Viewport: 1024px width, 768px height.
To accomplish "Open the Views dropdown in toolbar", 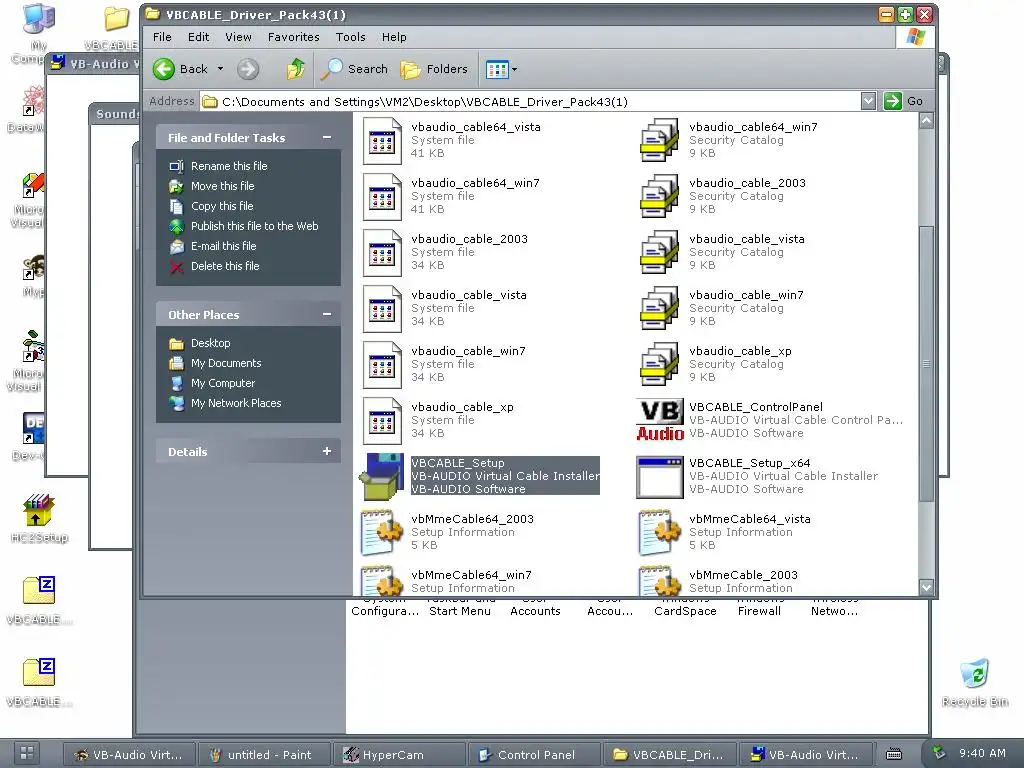I will tap(501, 69).
